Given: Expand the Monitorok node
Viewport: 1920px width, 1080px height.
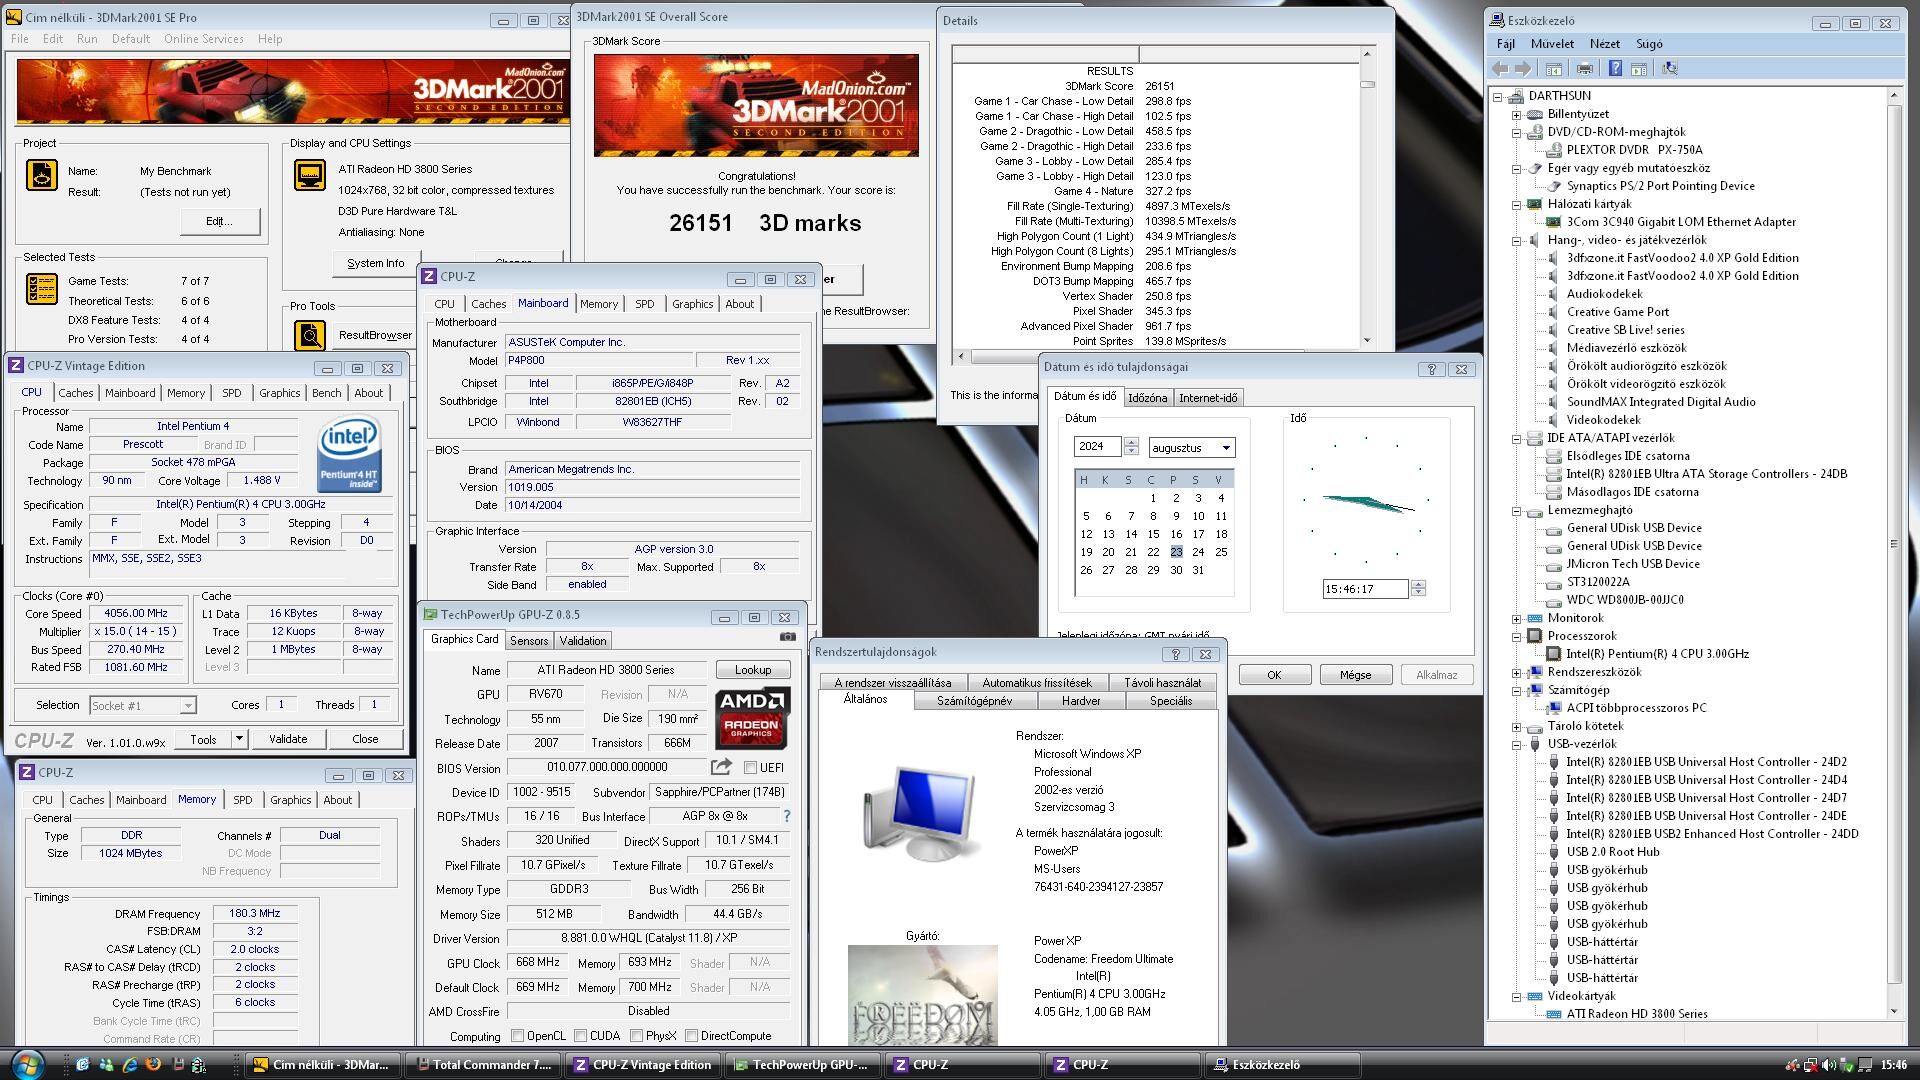Looking at the screenshot, I should 1516,618.
